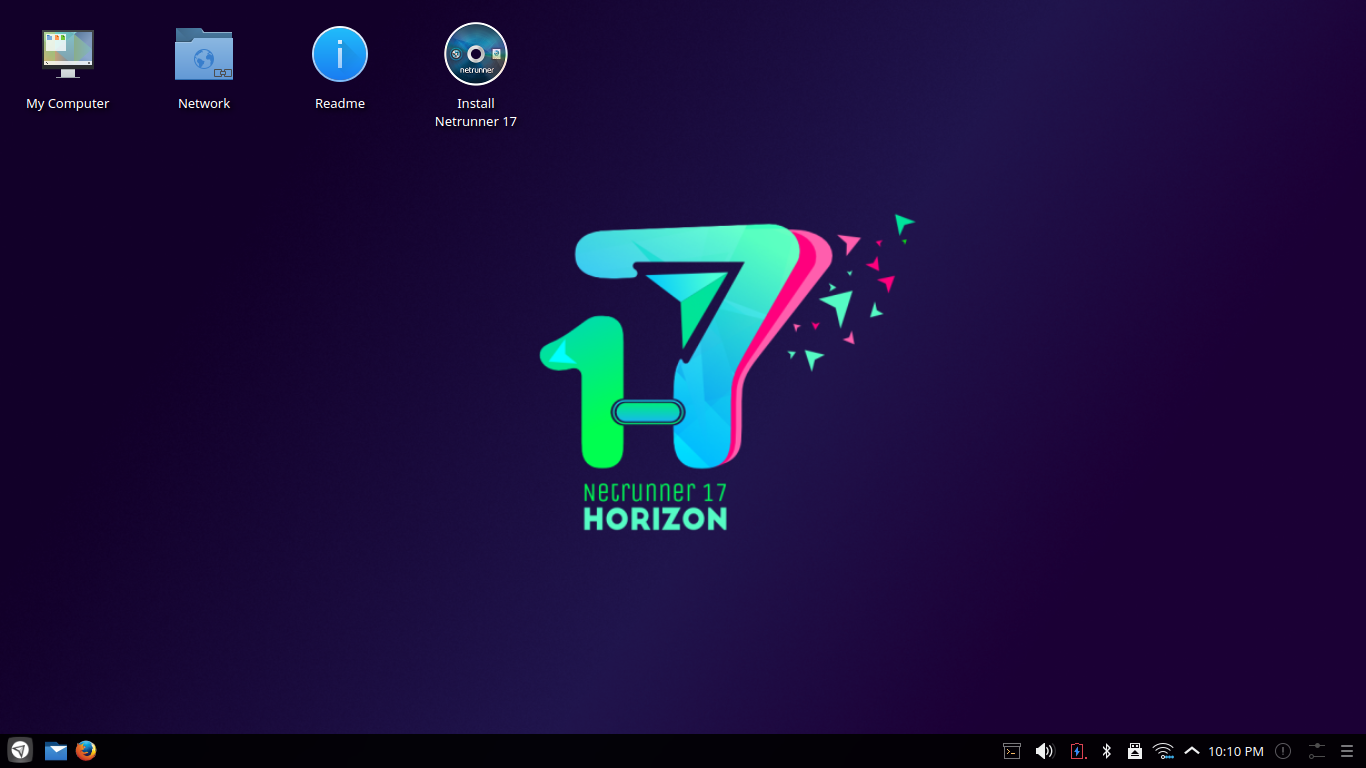Open the hamburger panel toolbox menu
Screen dimensions: 1366x768
tap(1346, 751)
